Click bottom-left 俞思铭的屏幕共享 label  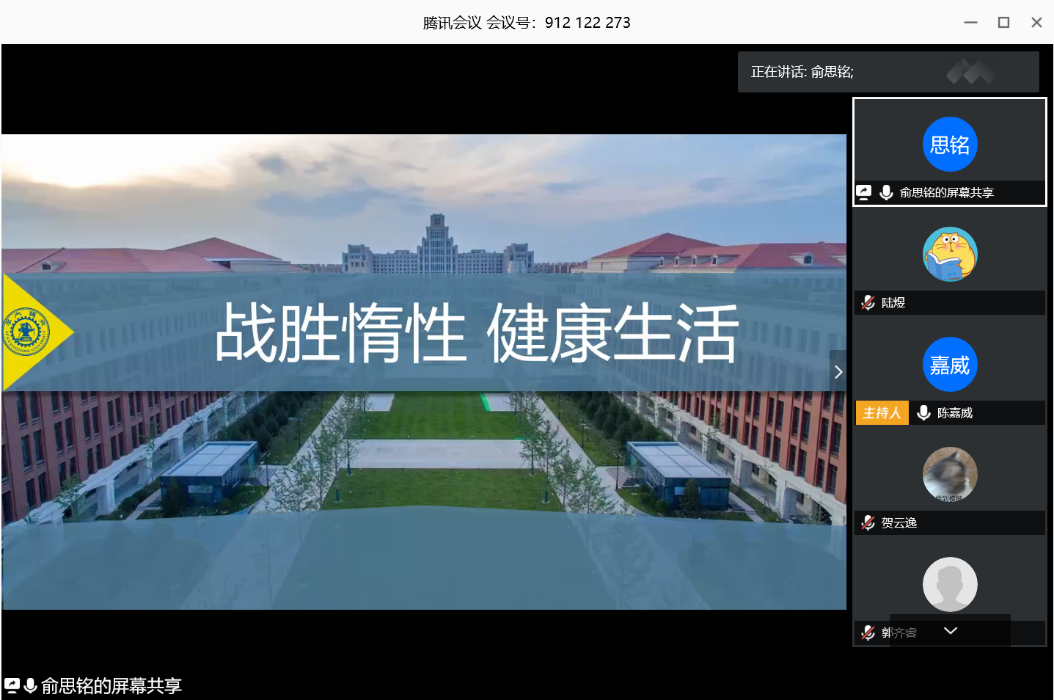point(111,686)
